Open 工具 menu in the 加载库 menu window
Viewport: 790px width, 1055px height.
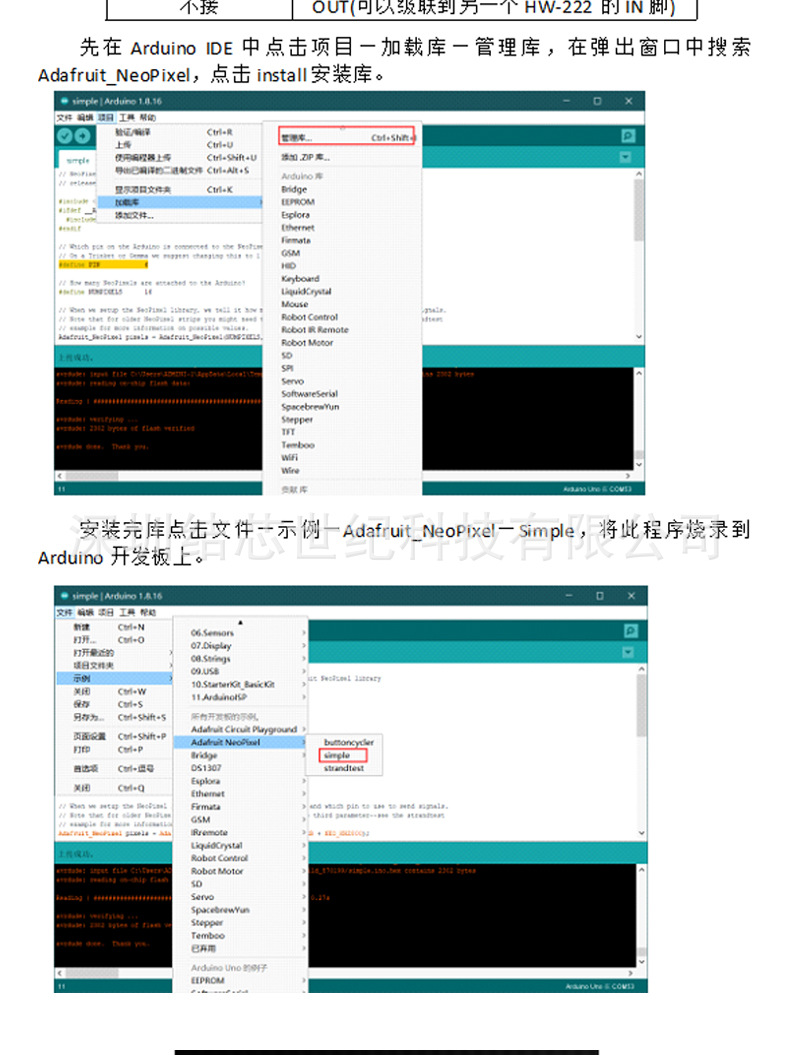coord(127,118)
